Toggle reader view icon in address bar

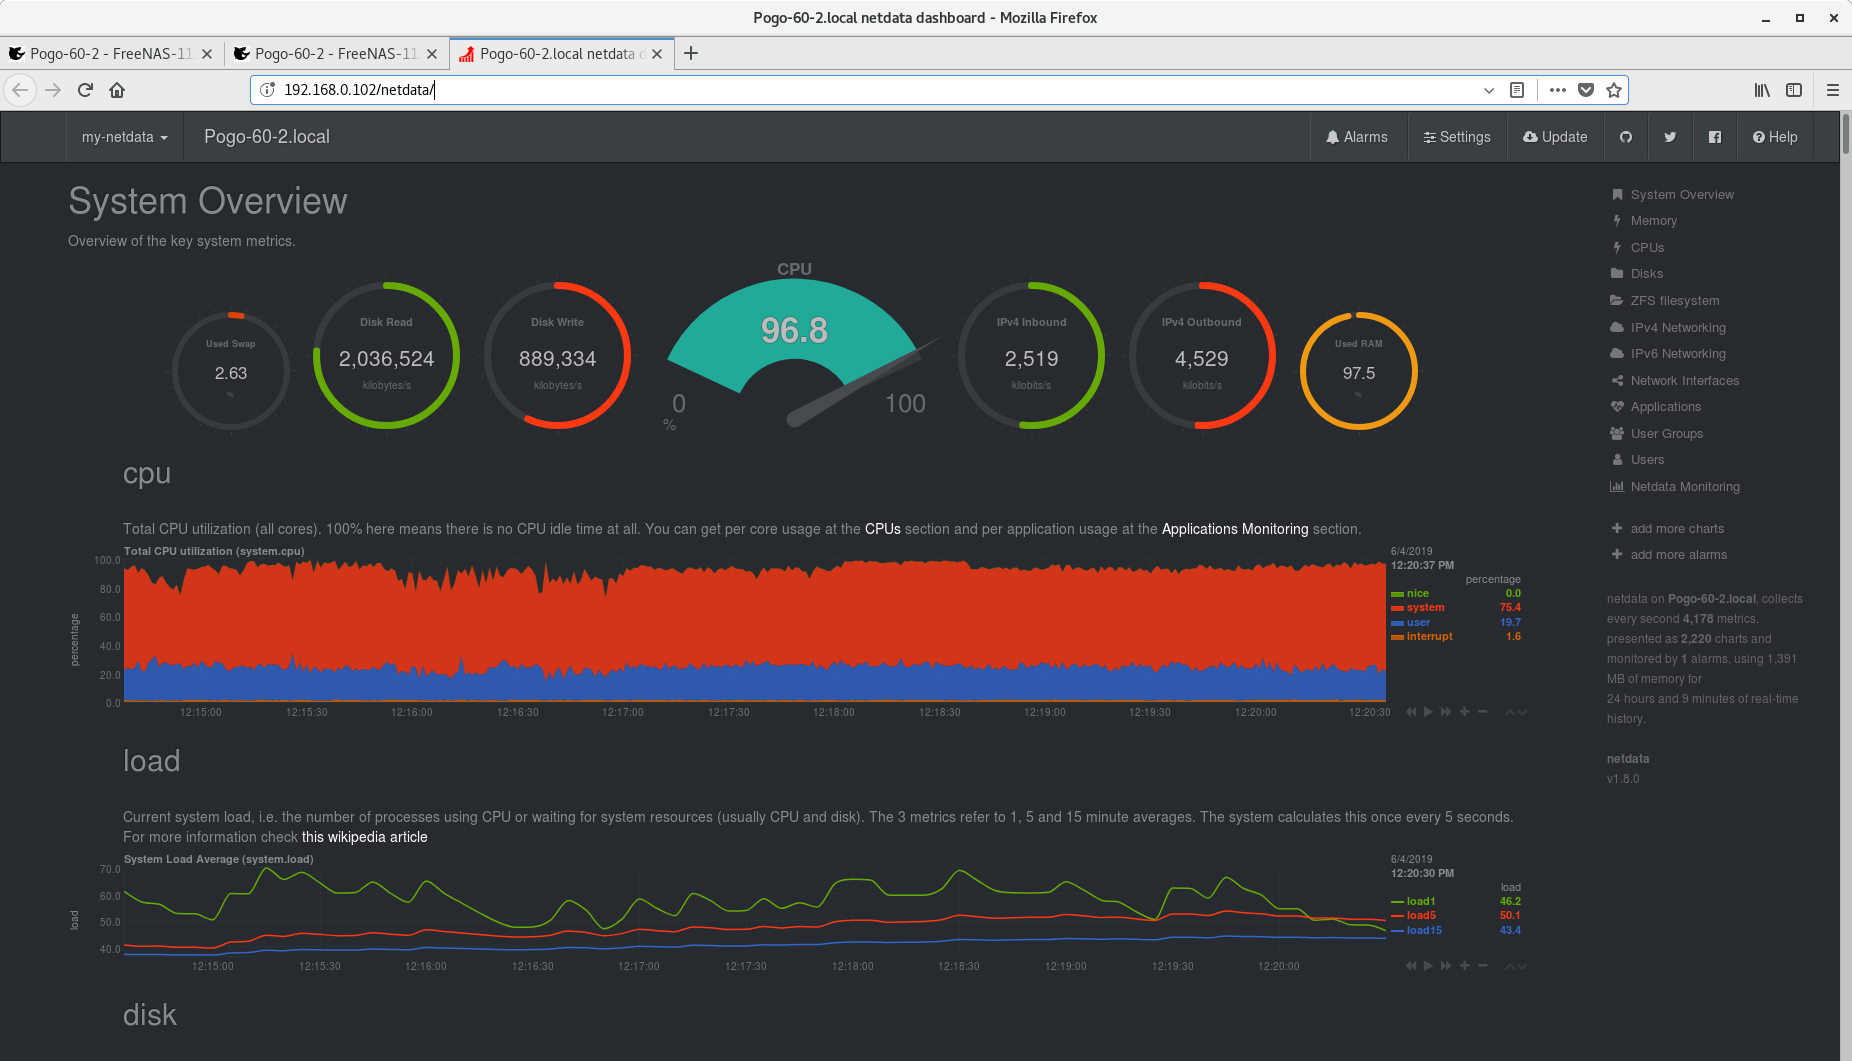point(1517,90)
